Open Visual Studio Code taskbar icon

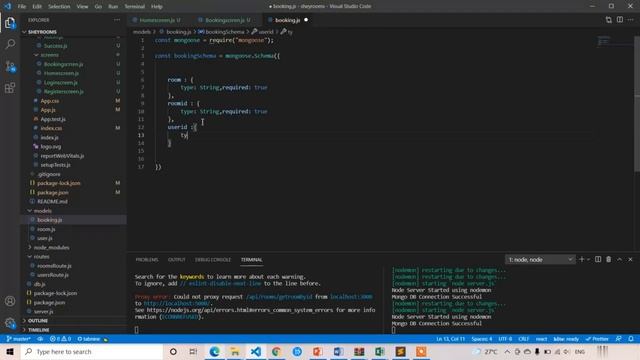coord(256,351)
